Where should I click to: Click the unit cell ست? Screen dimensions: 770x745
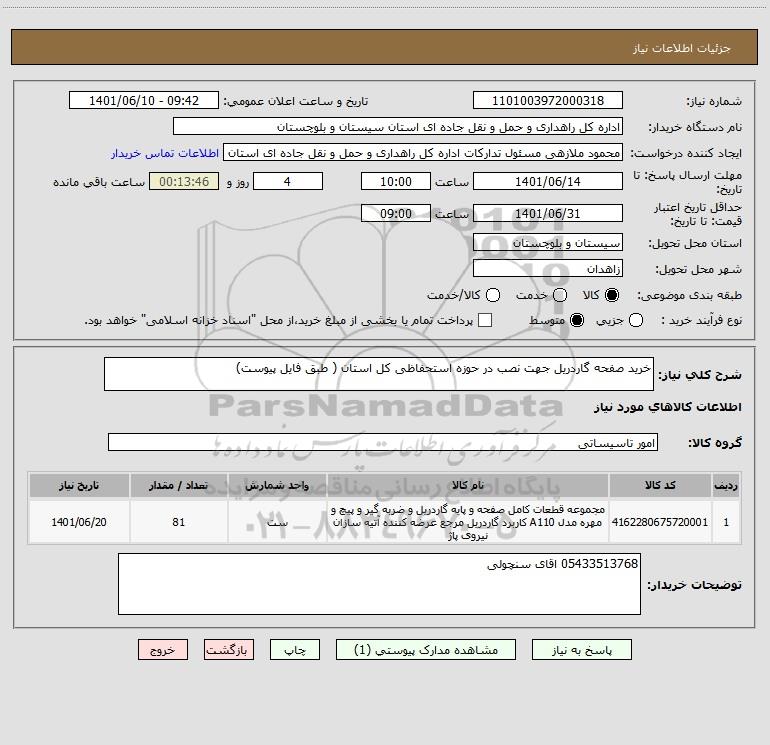coord(277,522)
